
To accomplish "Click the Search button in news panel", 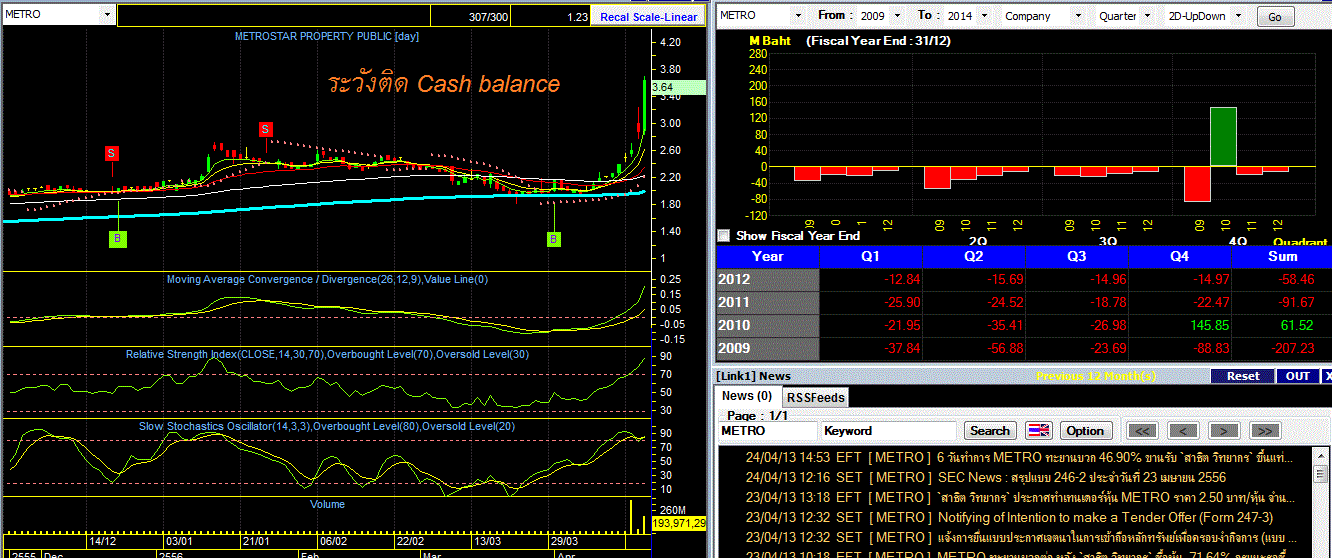I will tap(990, 431).
